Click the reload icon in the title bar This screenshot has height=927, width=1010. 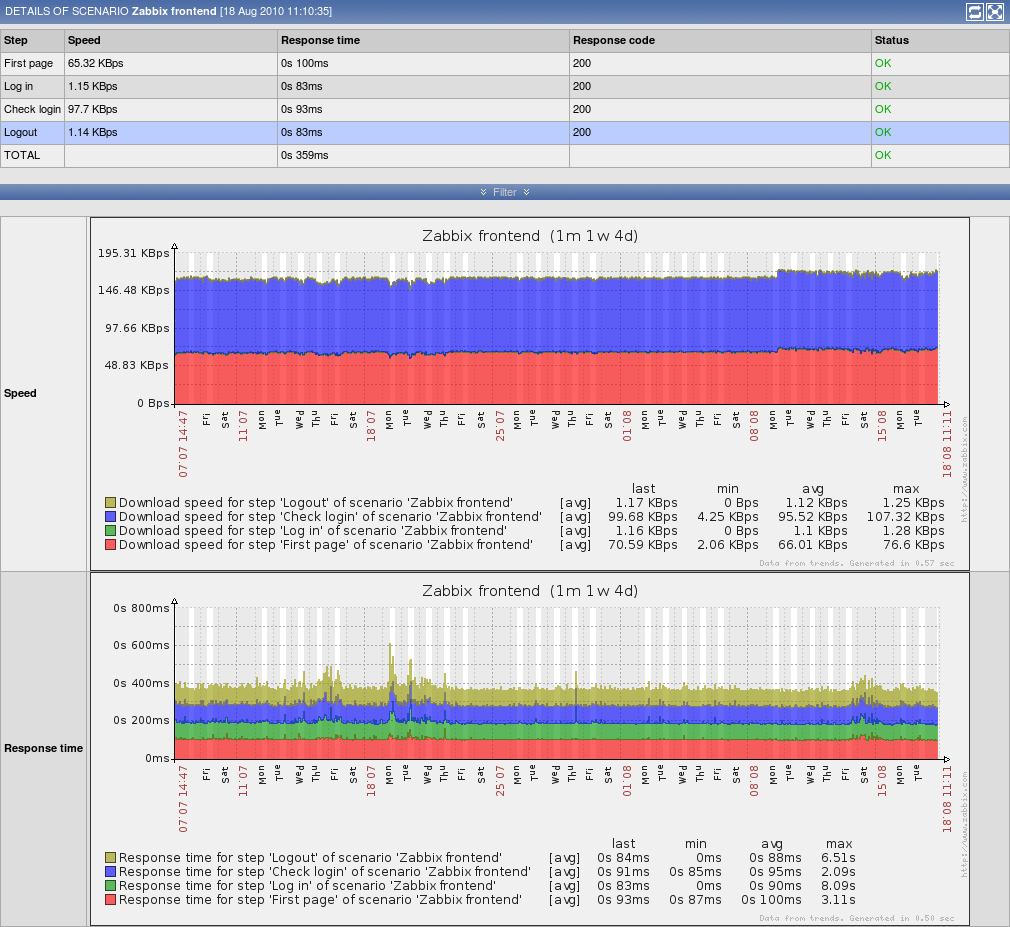click(x=975, y=12)
